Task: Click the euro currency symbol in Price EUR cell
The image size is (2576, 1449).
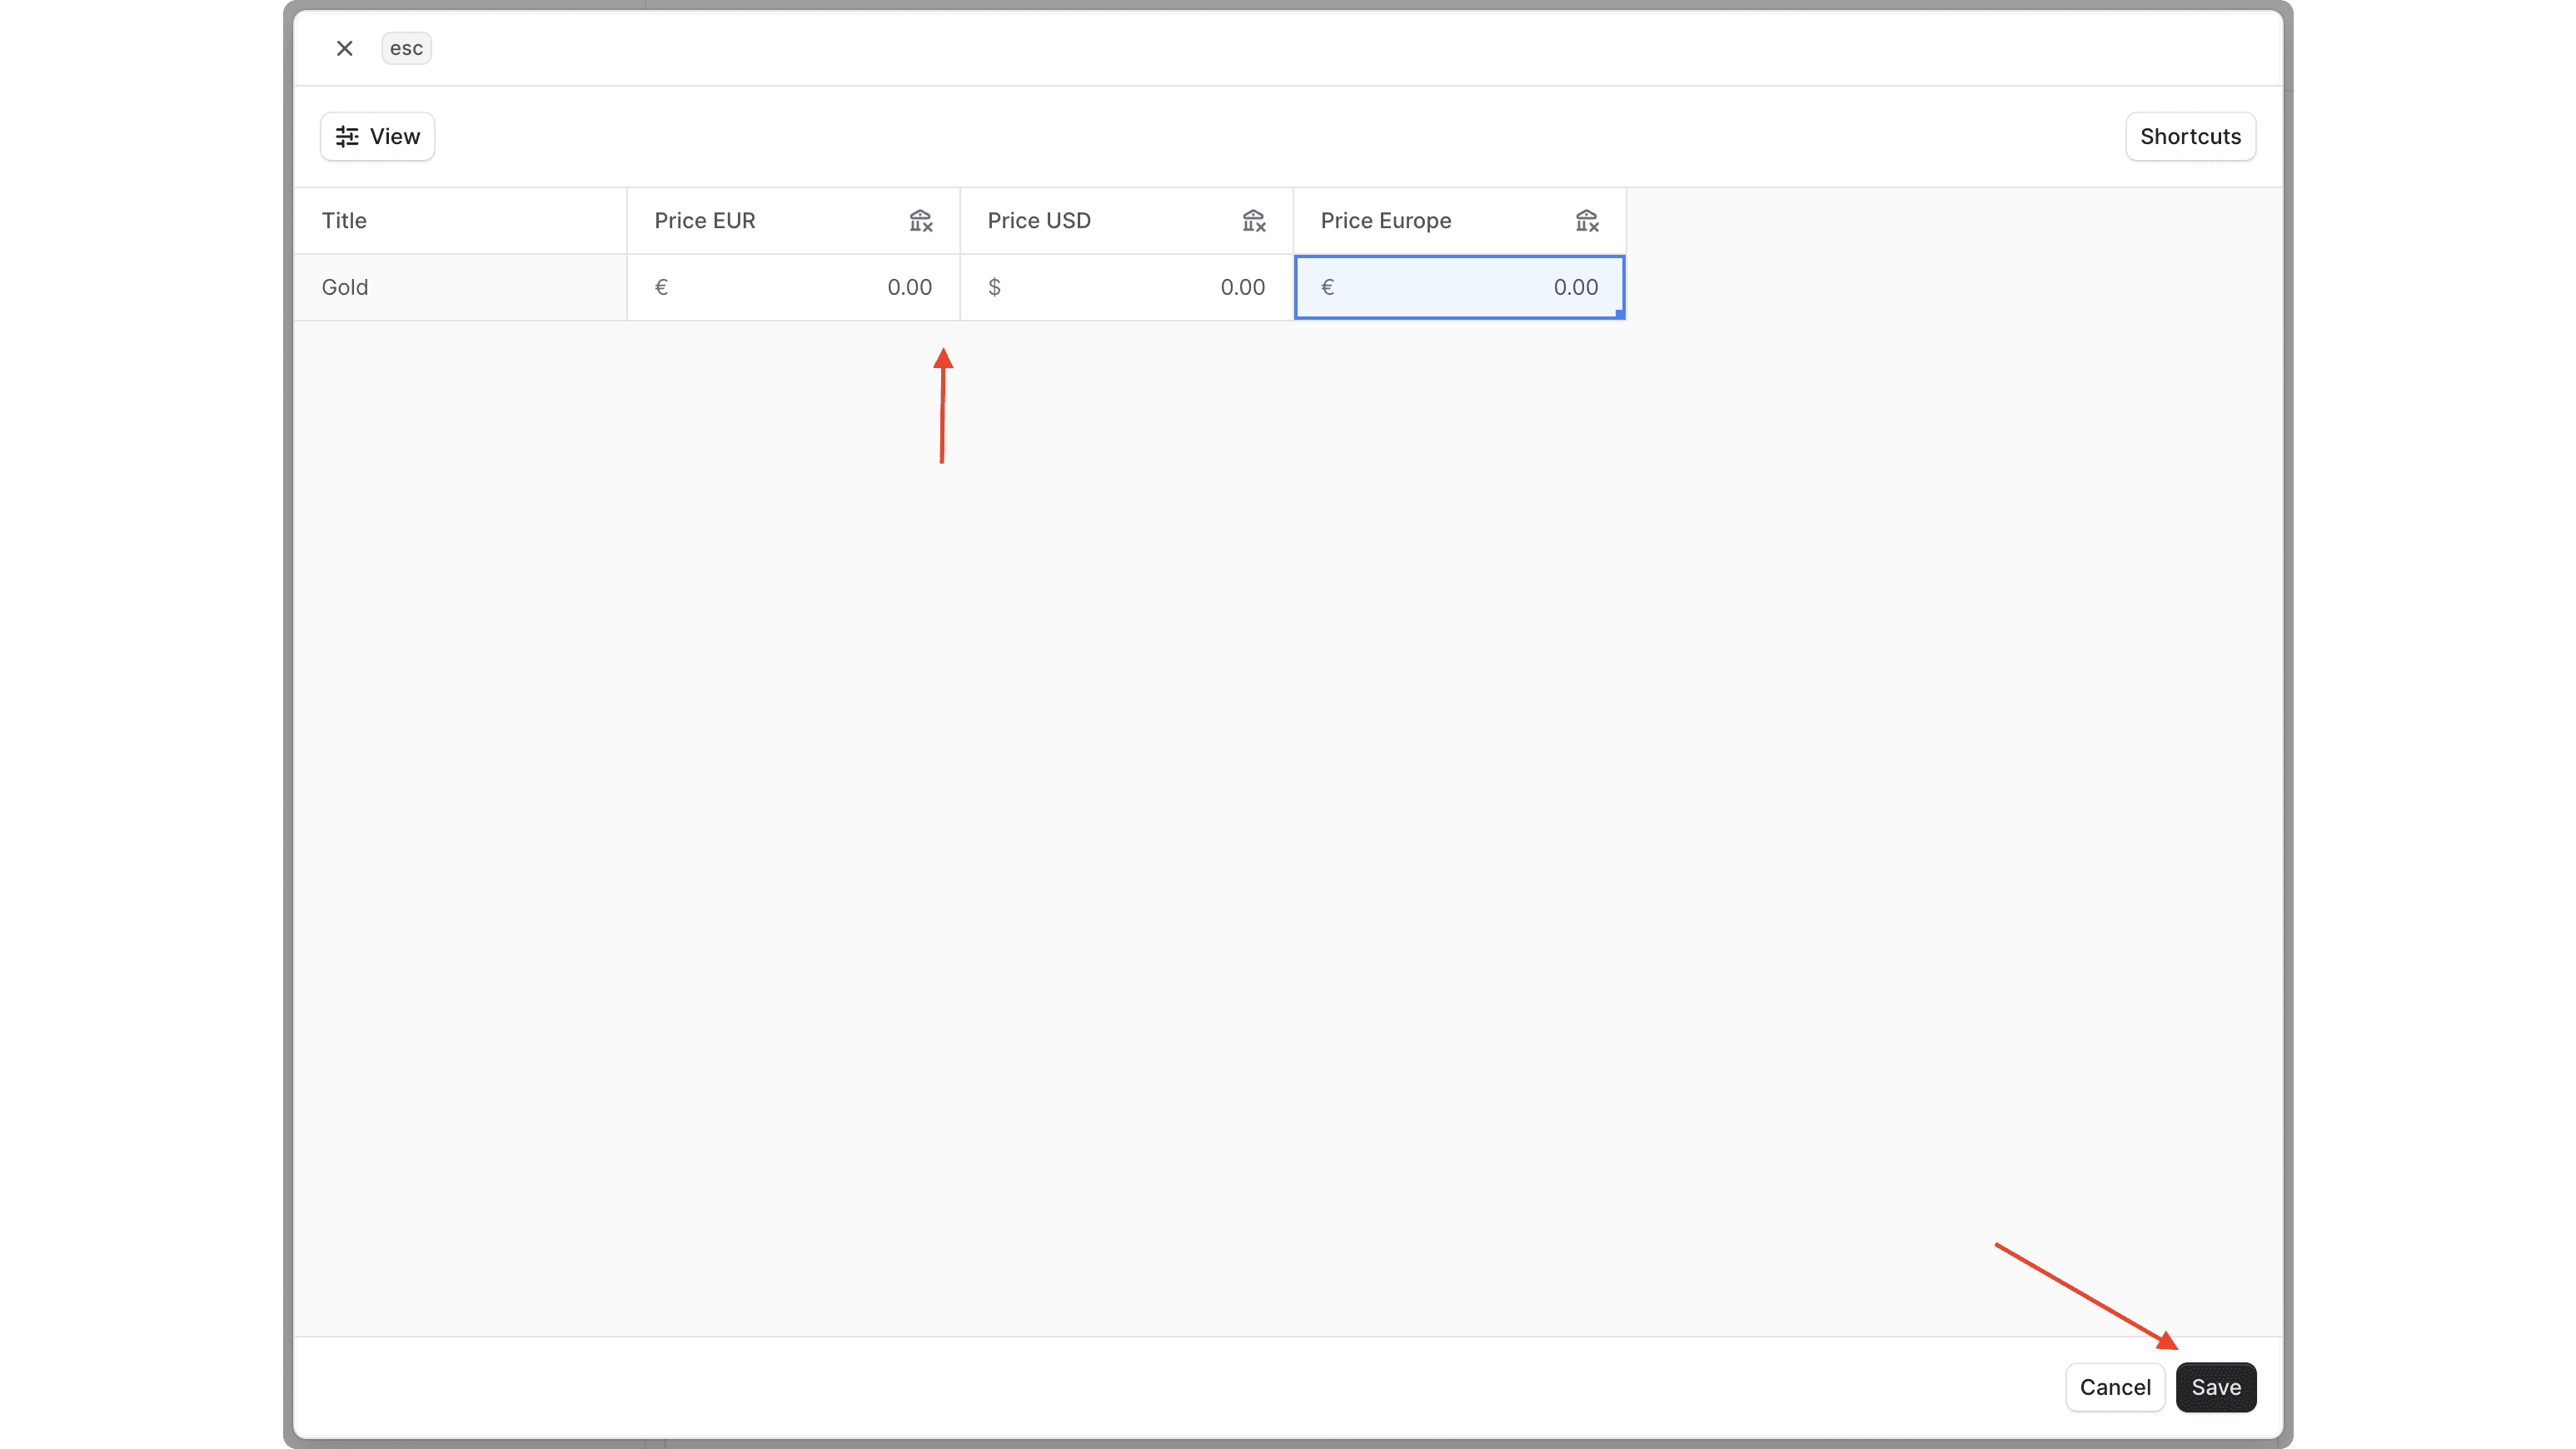Action: [x=662, y=287]
